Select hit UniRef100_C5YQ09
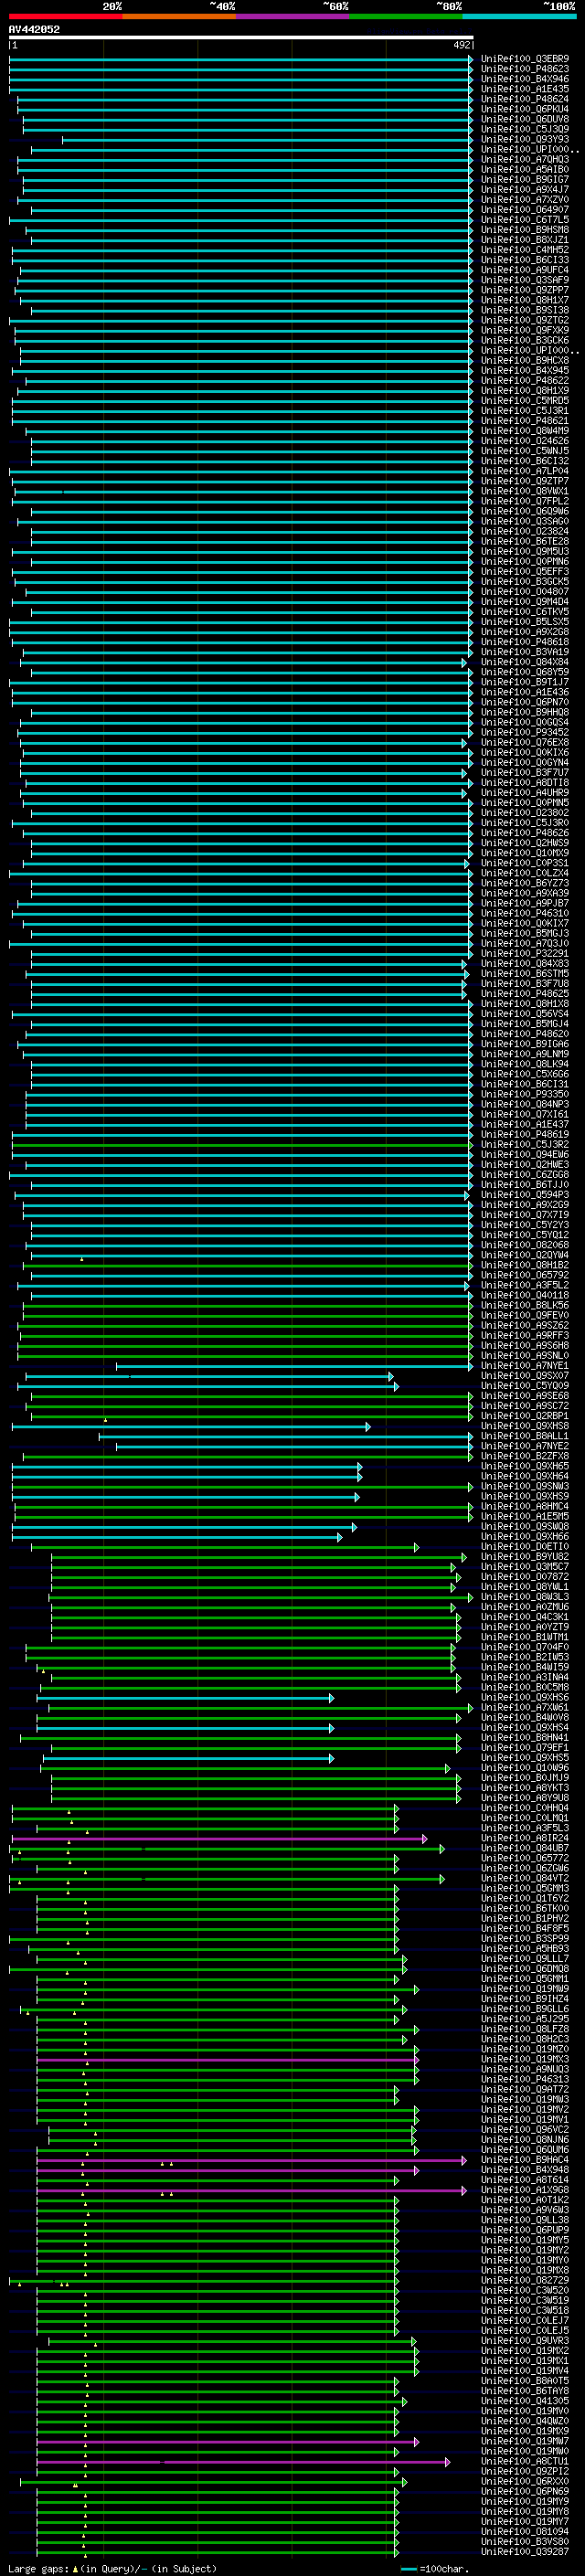Viewport: 585px width, 2576px height. 525,1387
